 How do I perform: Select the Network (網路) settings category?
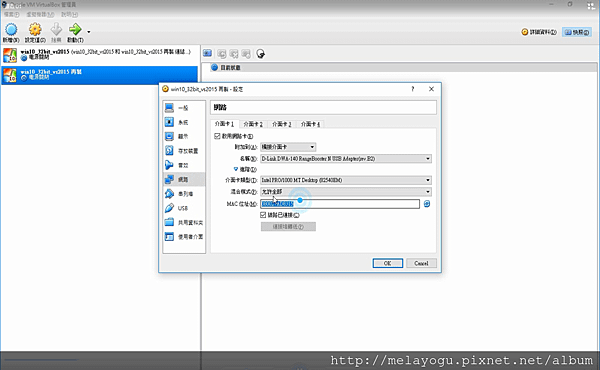tap(184, 179)
